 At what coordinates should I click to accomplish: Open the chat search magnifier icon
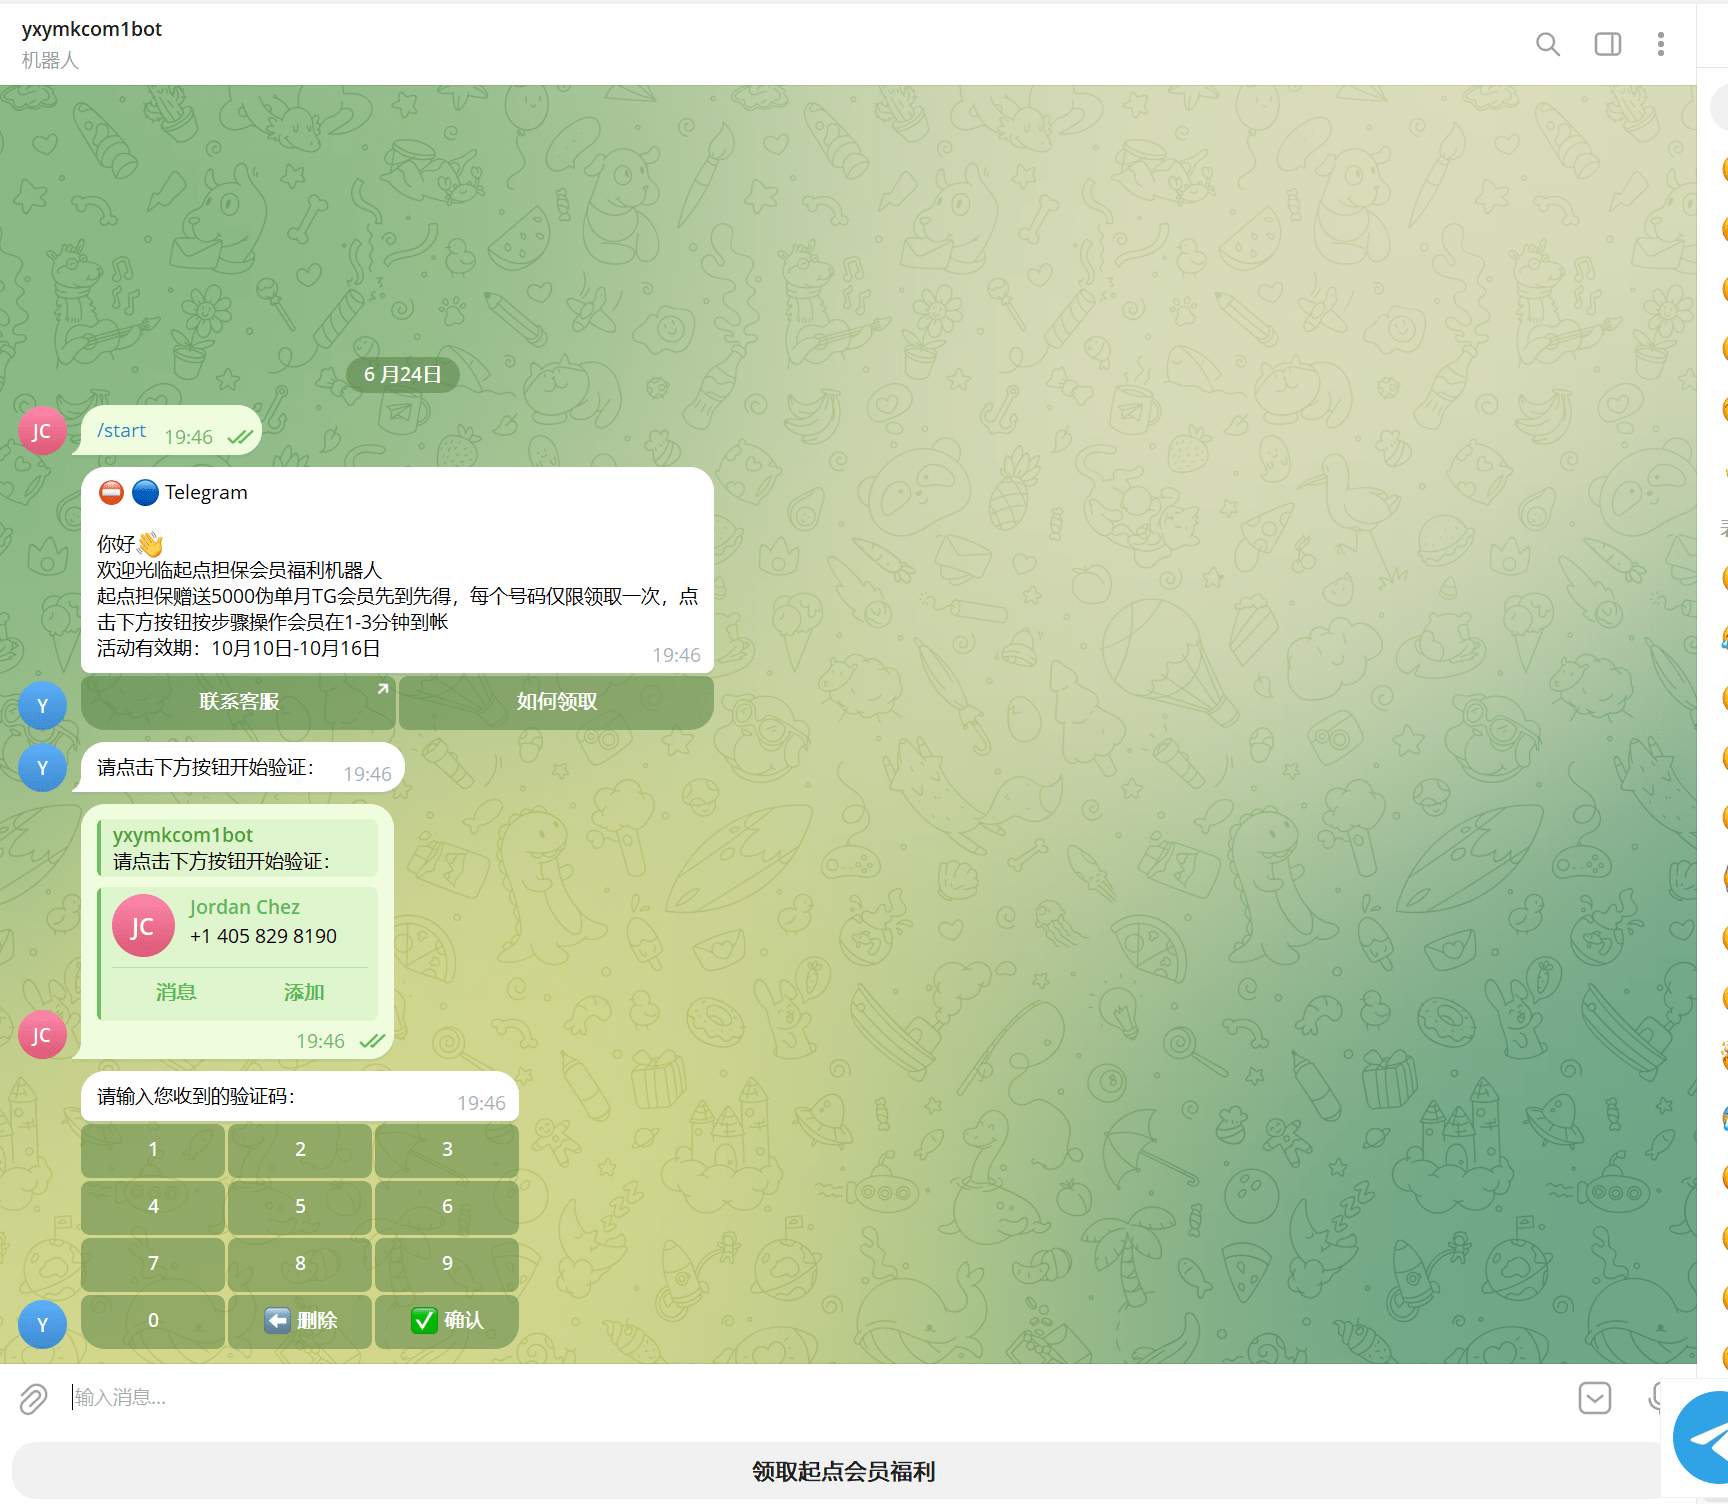point(1547,44)
